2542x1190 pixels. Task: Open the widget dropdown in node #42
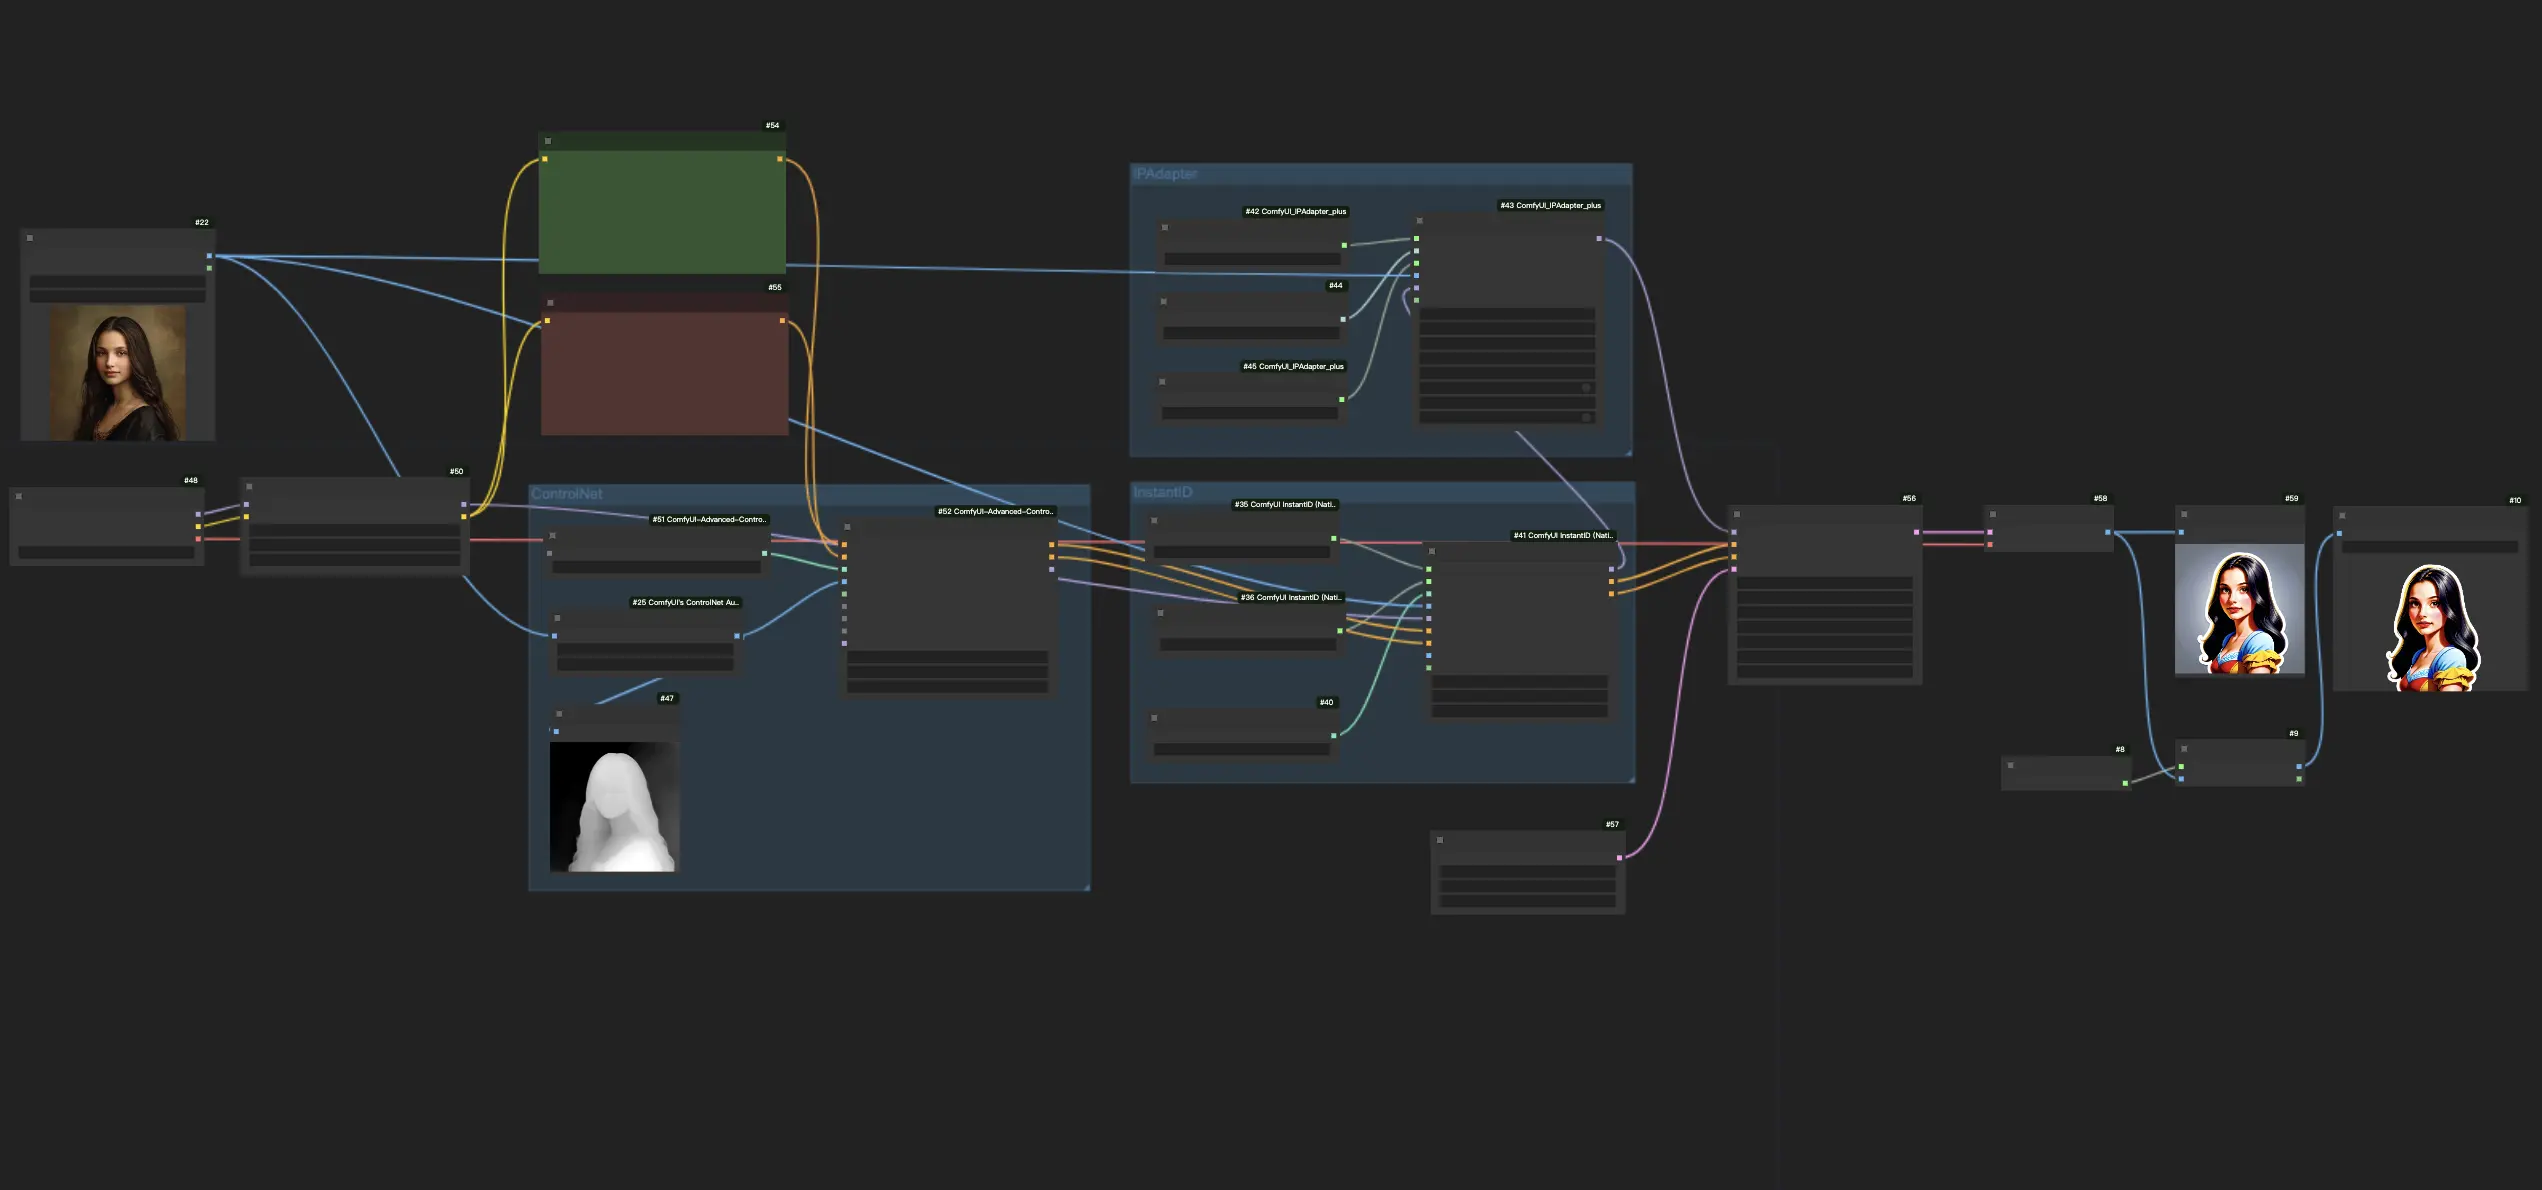coord(1252,259)
